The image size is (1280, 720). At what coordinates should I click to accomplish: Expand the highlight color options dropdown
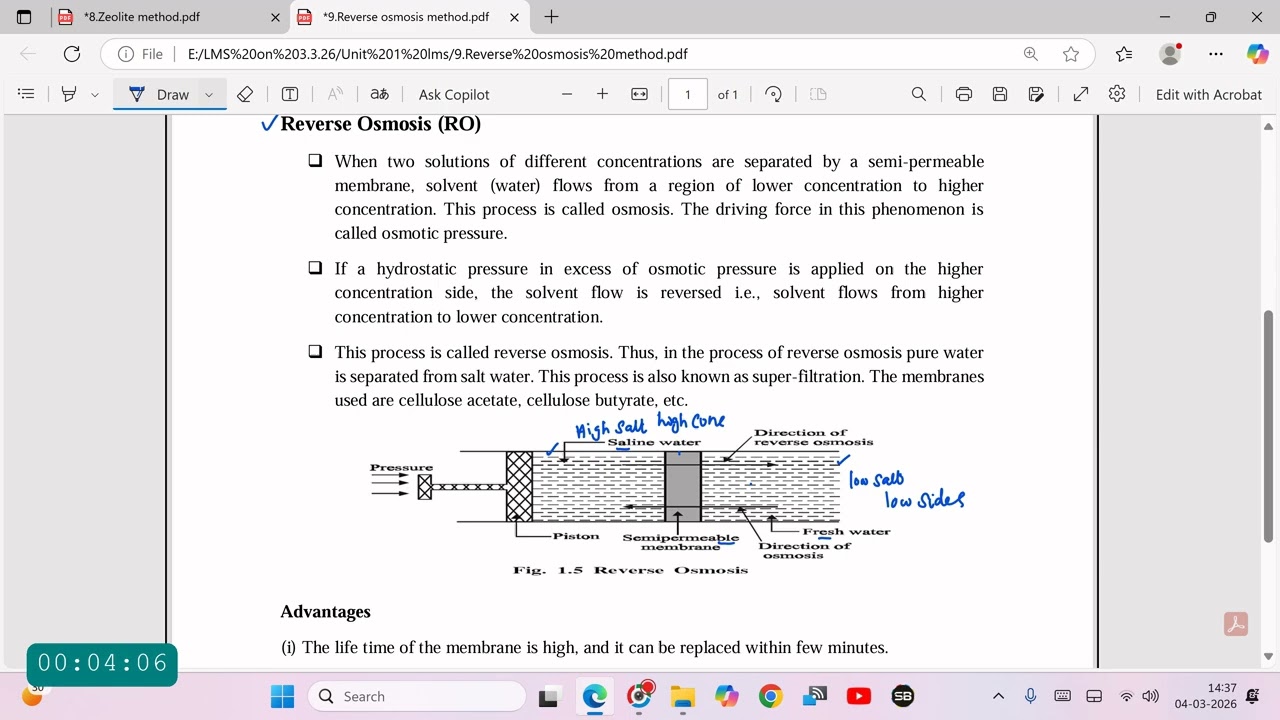pyautogui.click(x=95, y=94)
